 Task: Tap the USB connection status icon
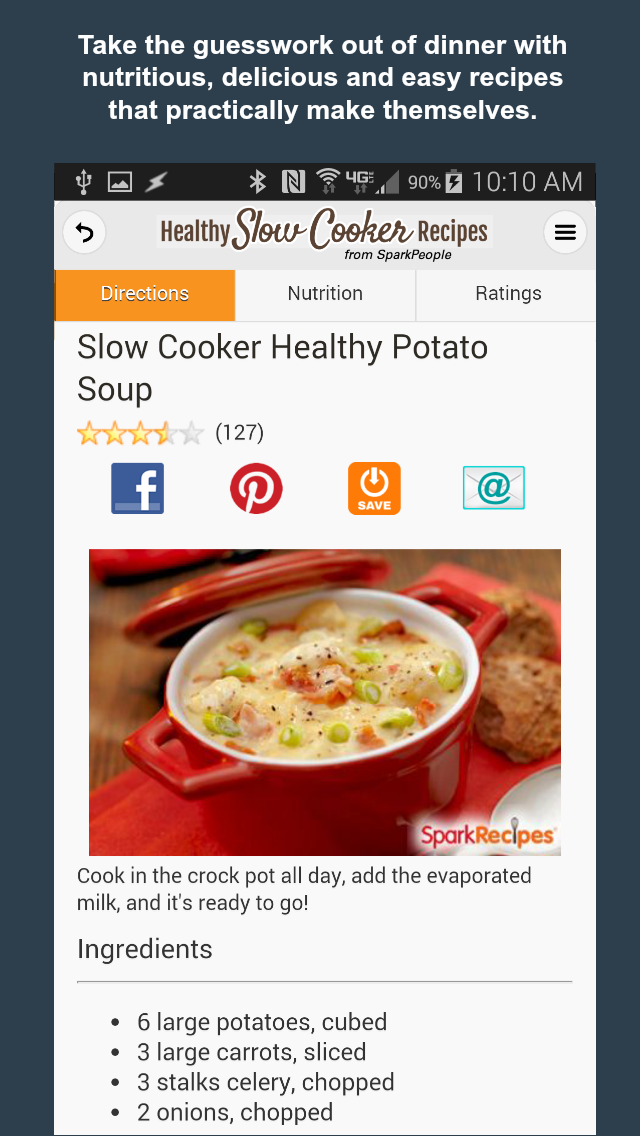coord(83,182)
